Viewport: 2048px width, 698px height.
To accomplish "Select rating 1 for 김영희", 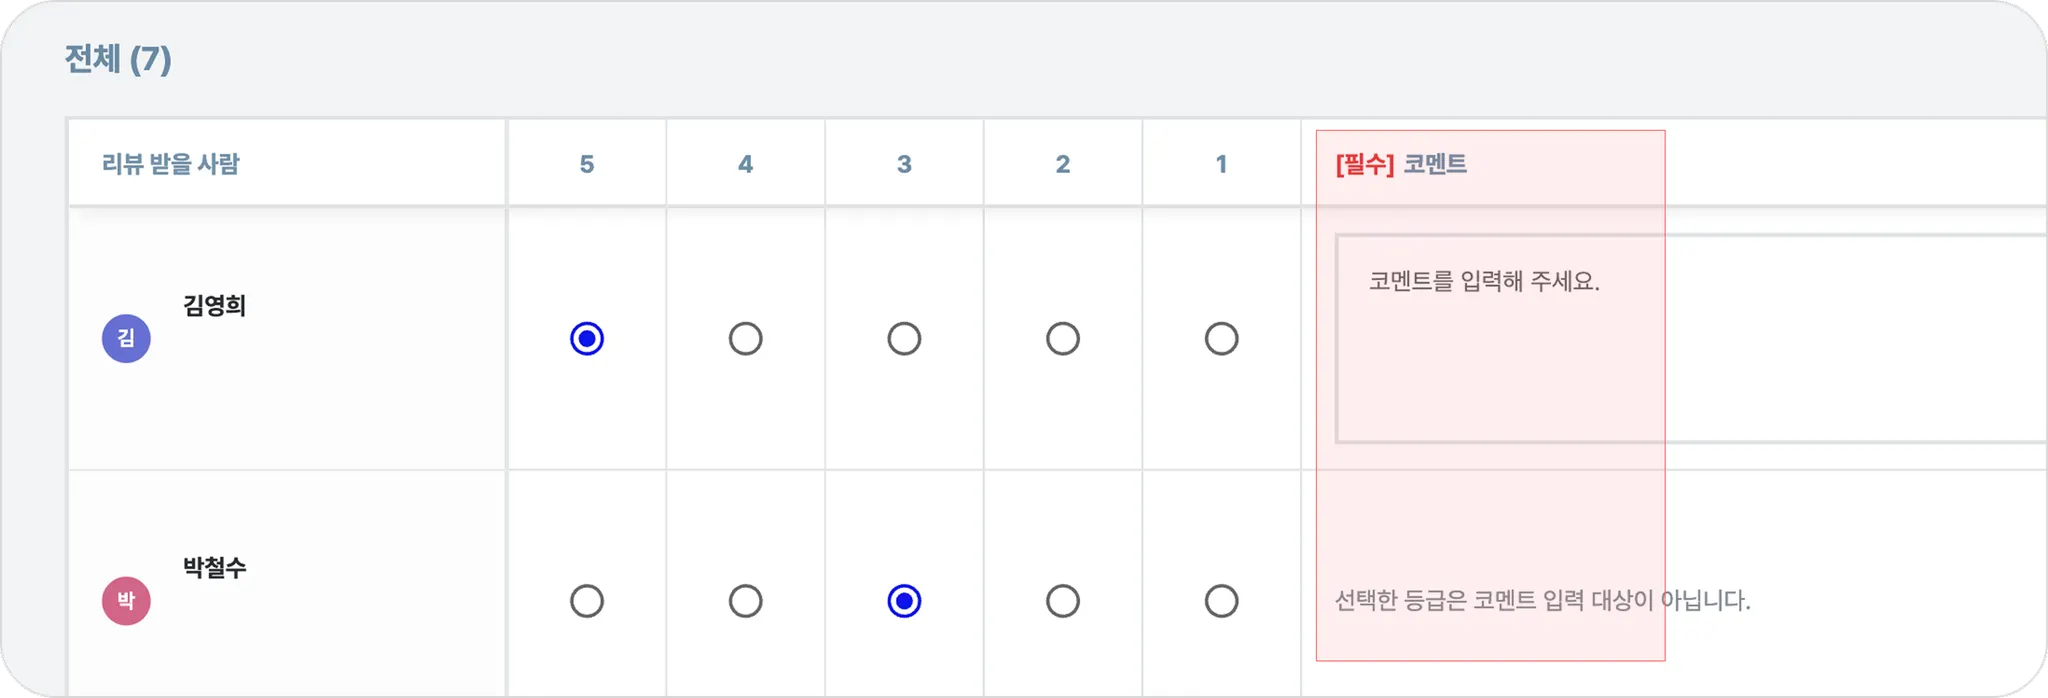I will pyautogui.click(x=1221, y=339).
